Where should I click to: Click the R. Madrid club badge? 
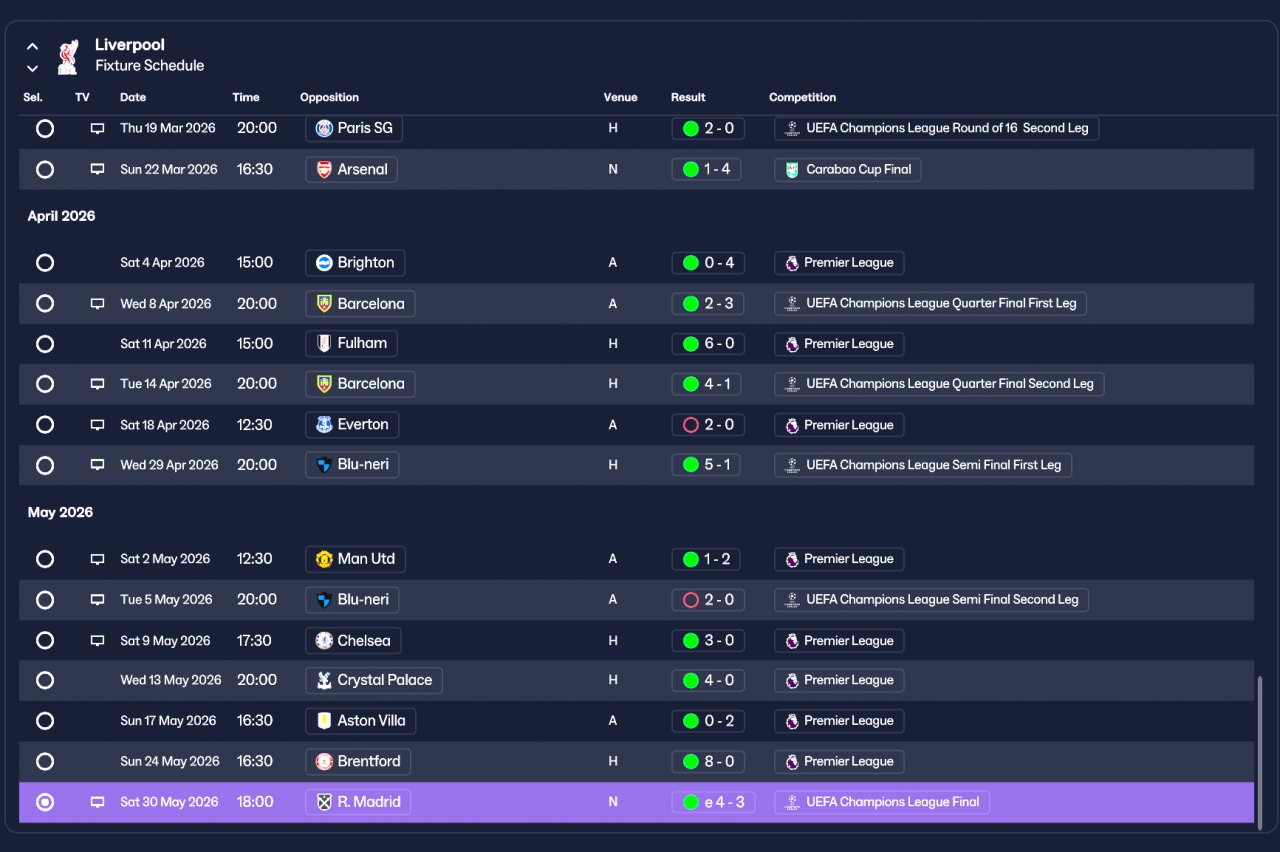[324, 802]
